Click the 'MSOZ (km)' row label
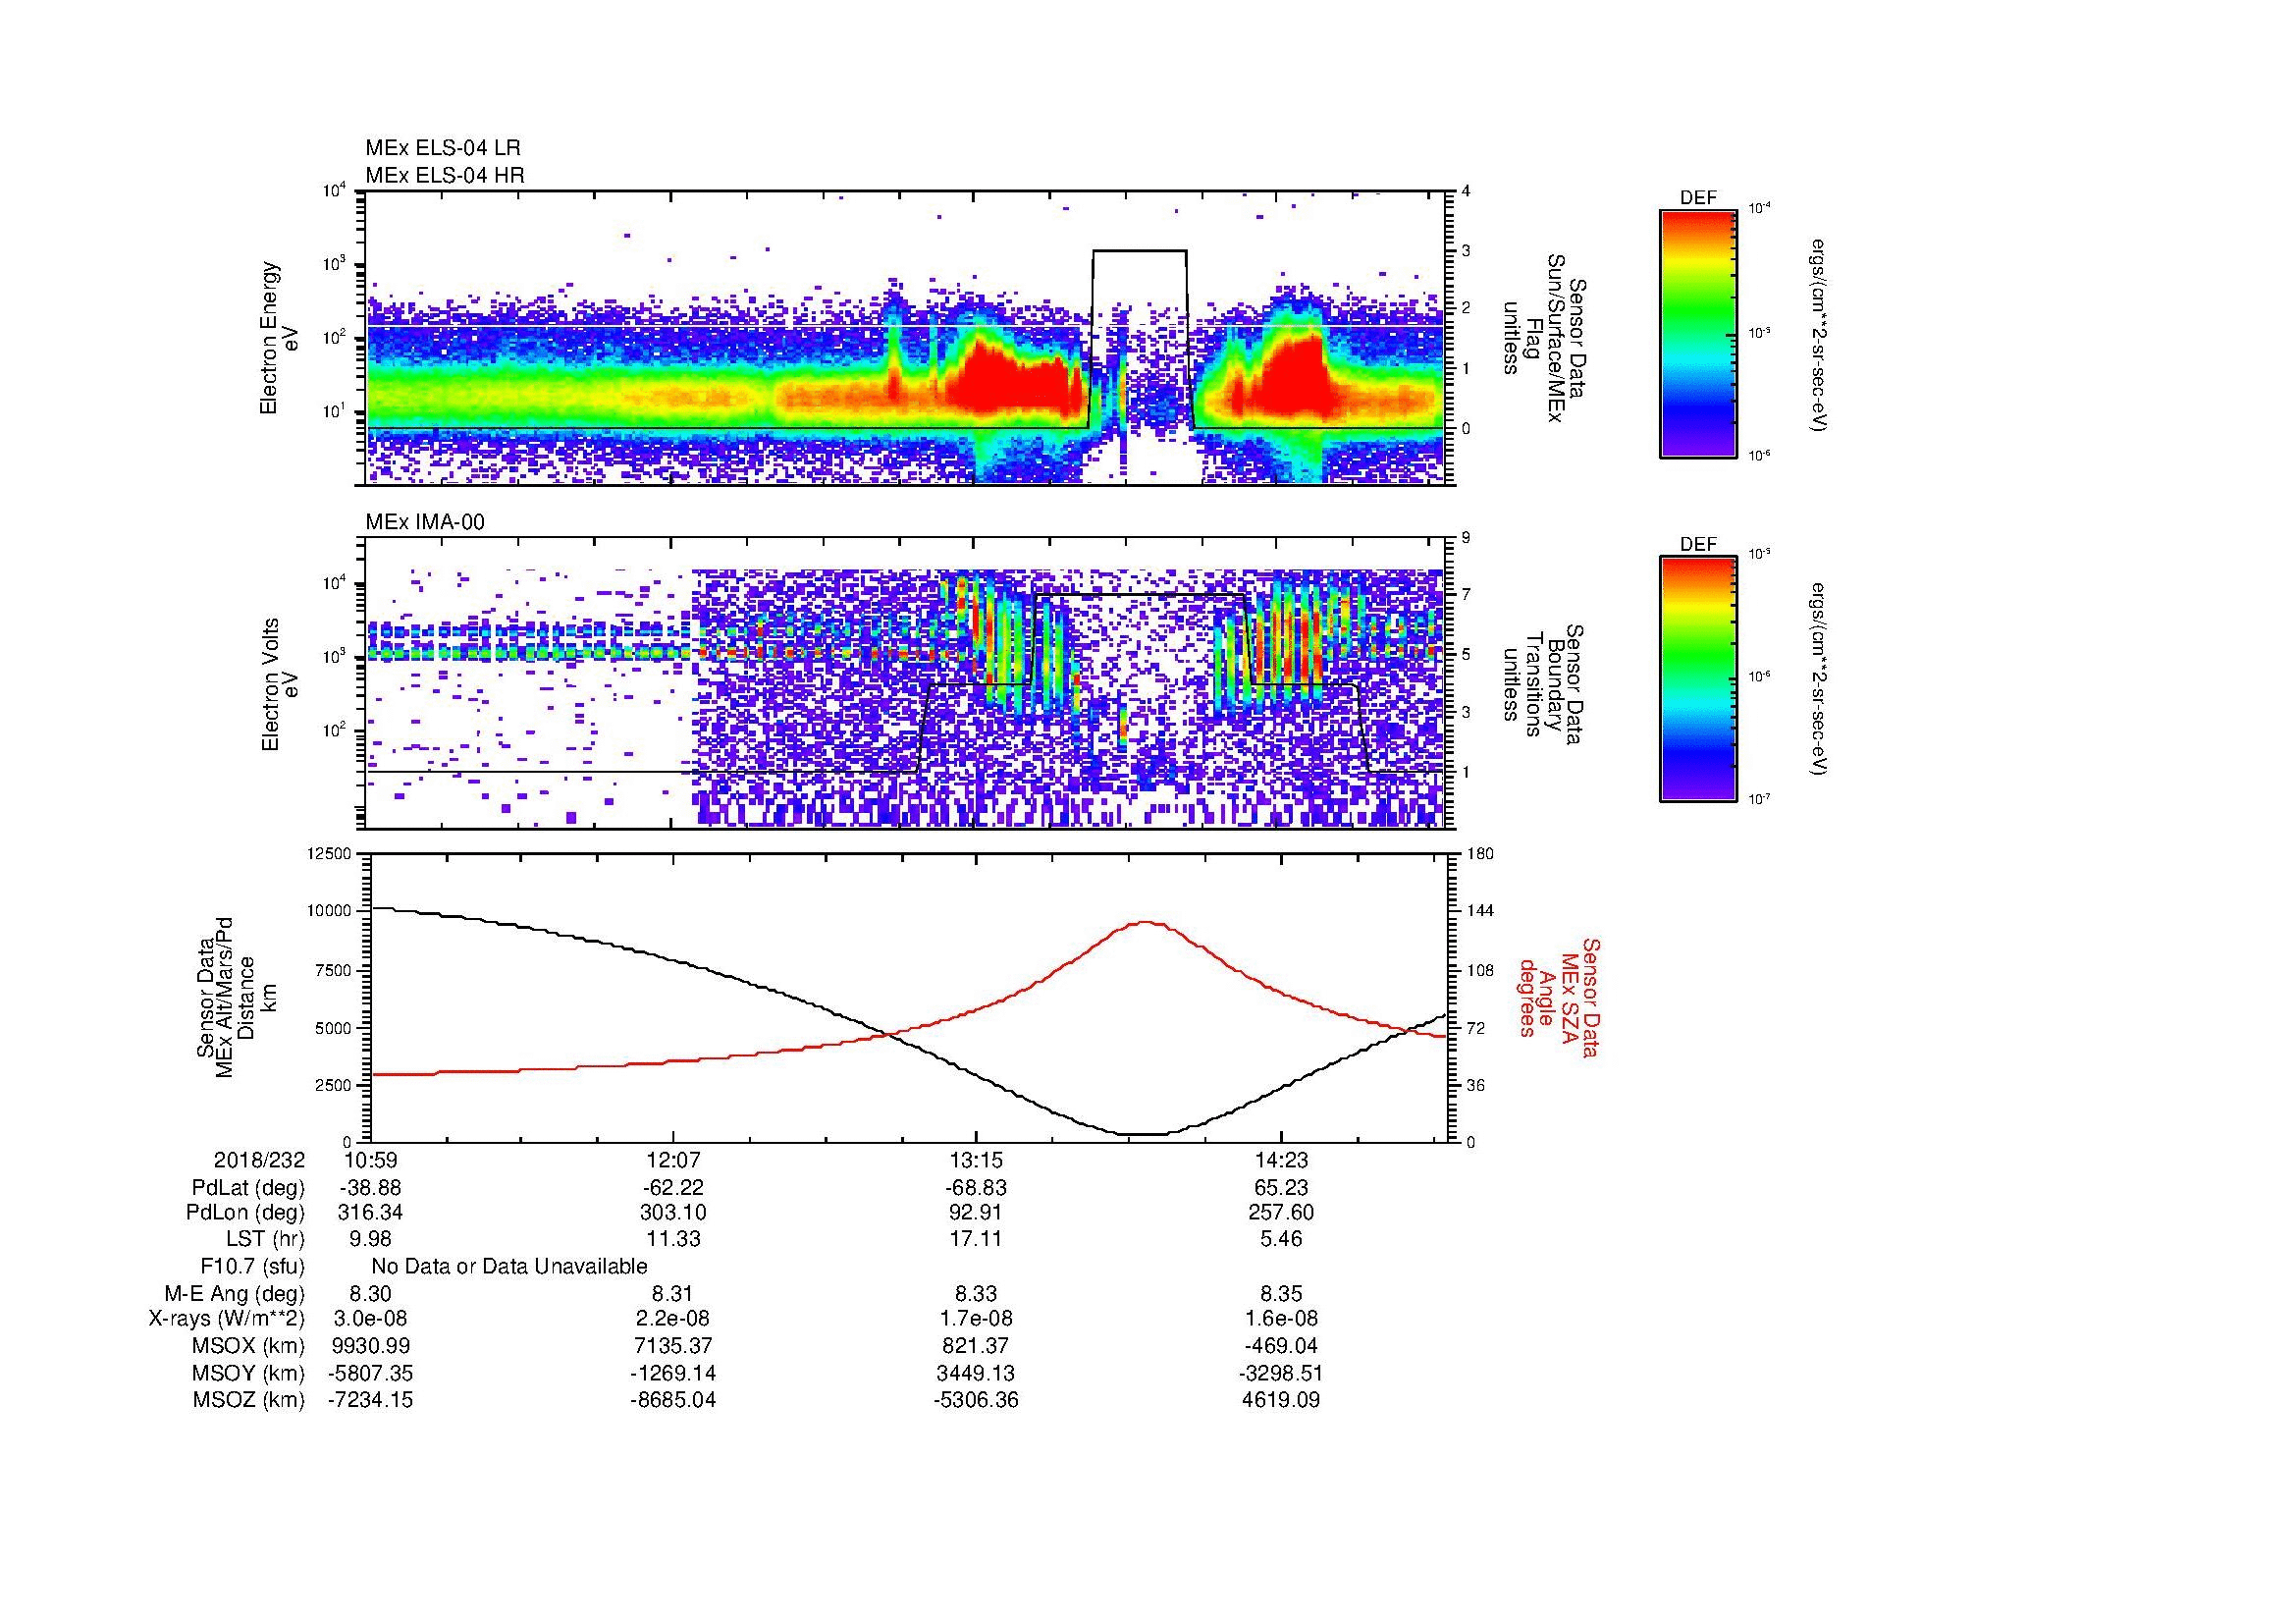Viewport: 2296px width, 1623px height. (x=249, y=1400)
